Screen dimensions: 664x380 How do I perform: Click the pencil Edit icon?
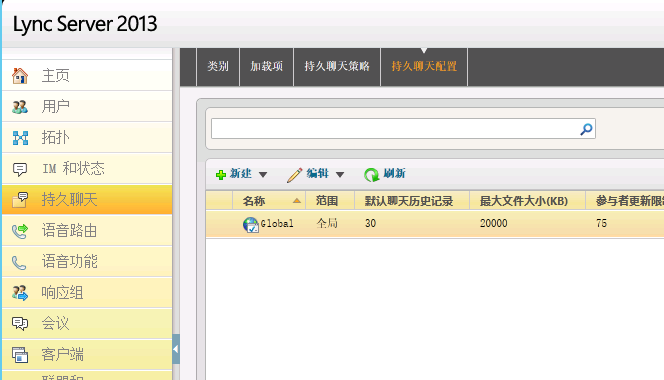point(294,175)
